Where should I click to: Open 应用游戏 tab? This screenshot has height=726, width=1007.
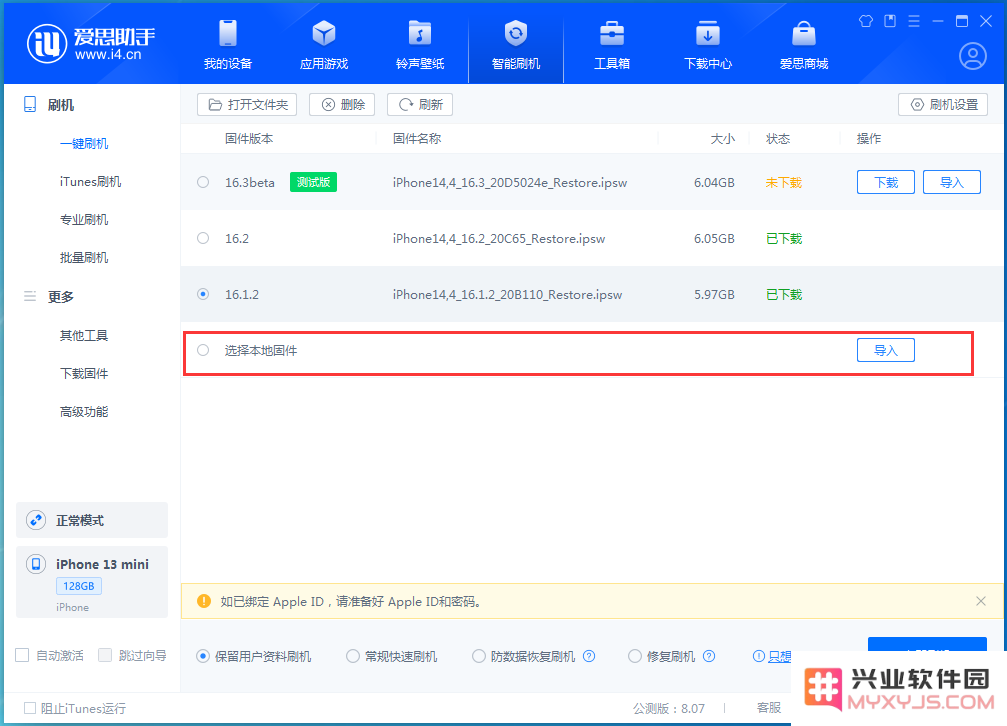324,45
